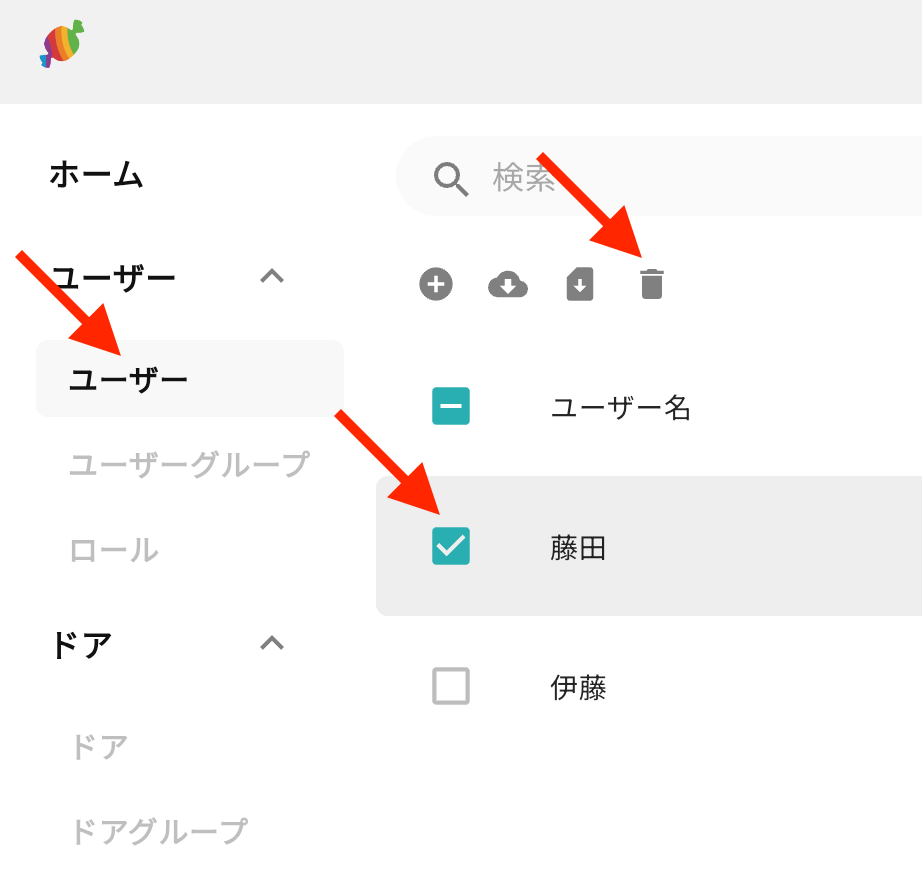Select the ユーザー submenu item
This screenshot has width=922, height=886.
[190, 379]
